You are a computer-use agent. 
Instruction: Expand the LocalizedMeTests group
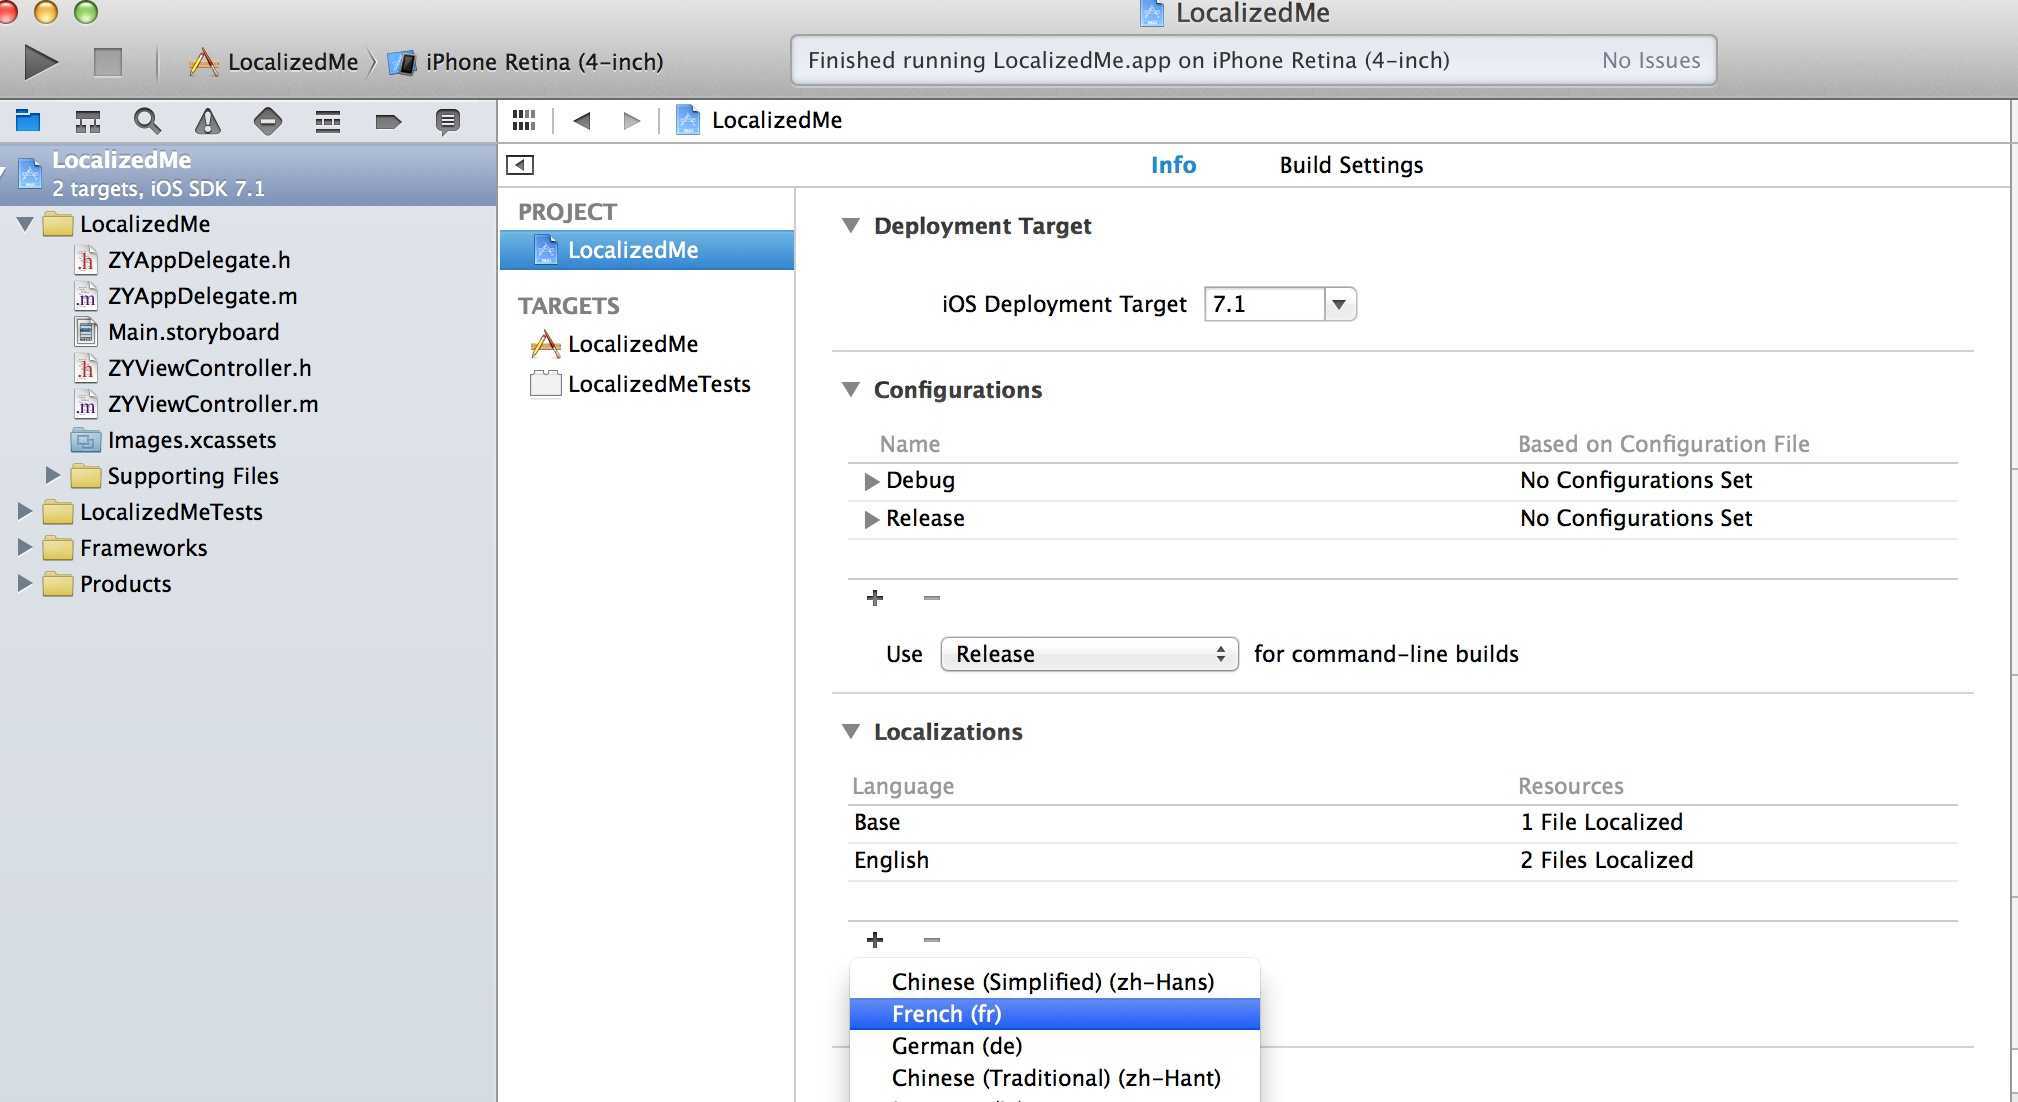tap(25, 511)
